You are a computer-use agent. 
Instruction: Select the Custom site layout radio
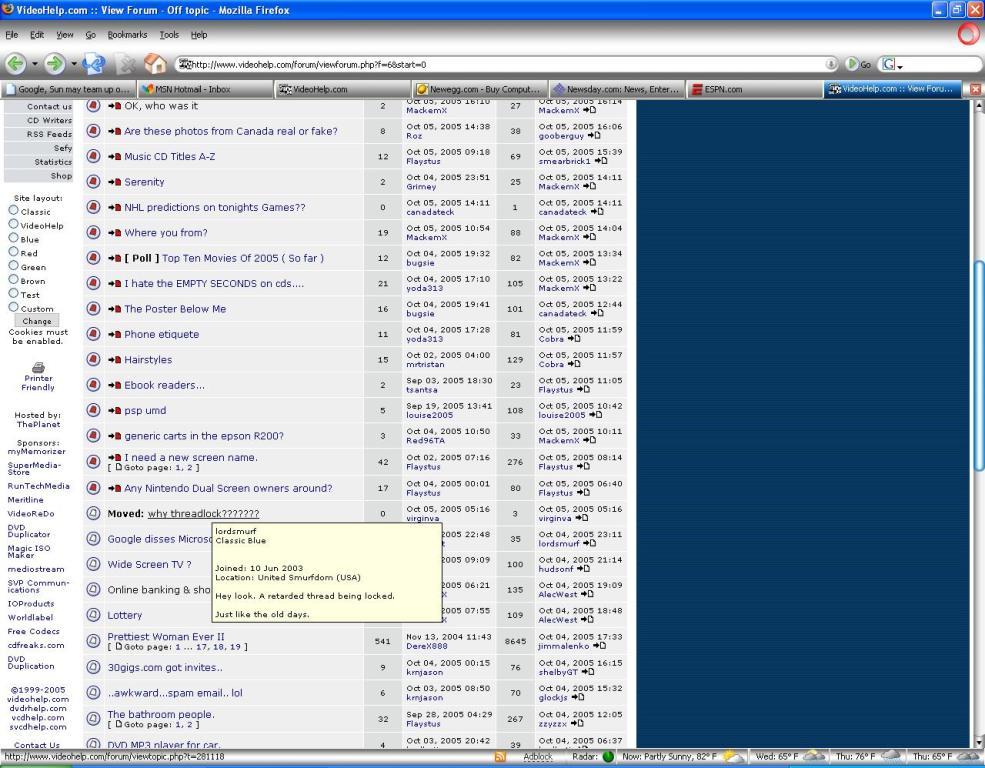pyautogui.click(x=13, y=306)
